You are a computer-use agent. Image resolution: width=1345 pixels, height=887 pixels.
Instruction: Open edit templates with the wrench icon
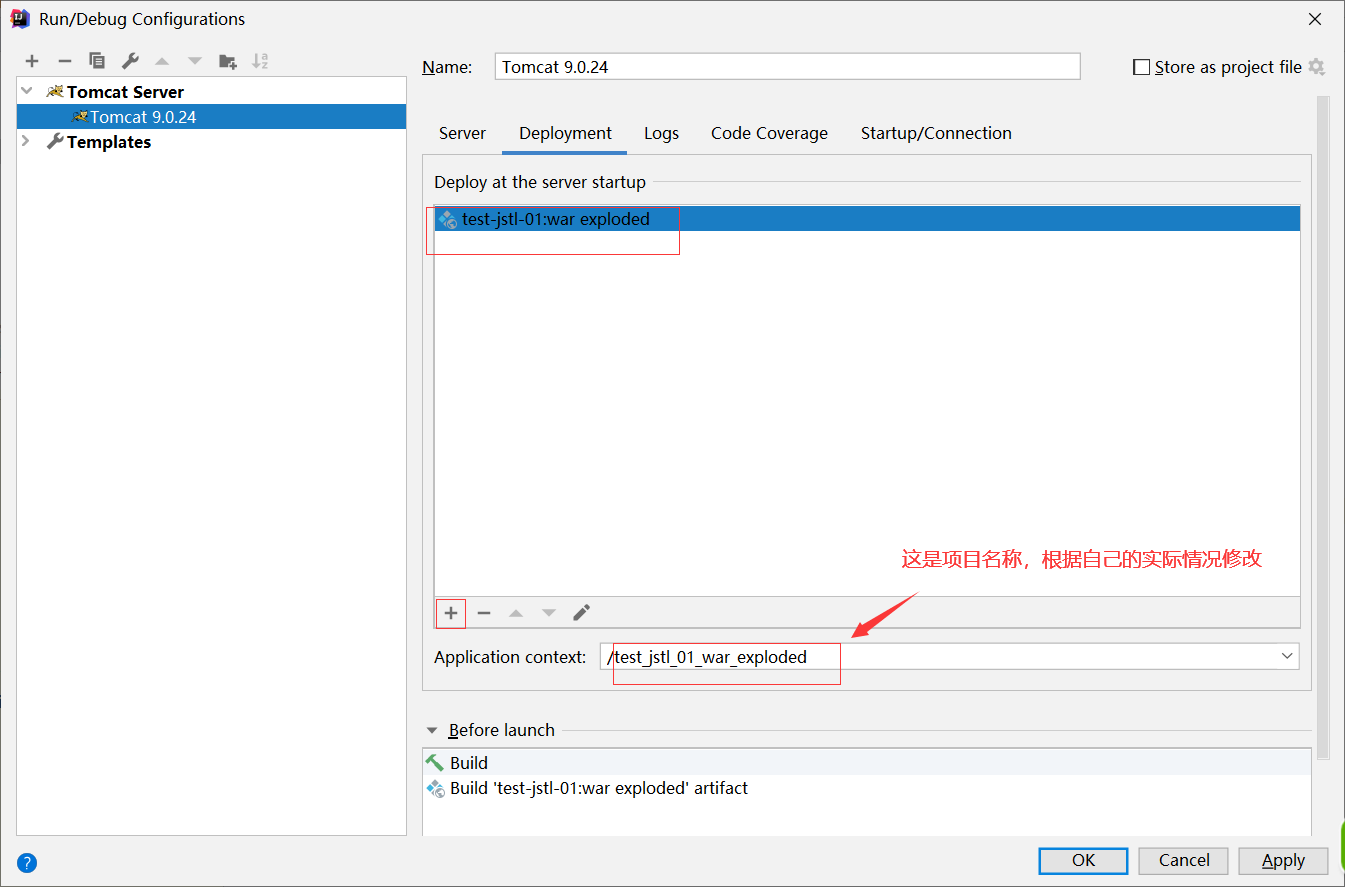pyautogui.click(x=129, y=60)
